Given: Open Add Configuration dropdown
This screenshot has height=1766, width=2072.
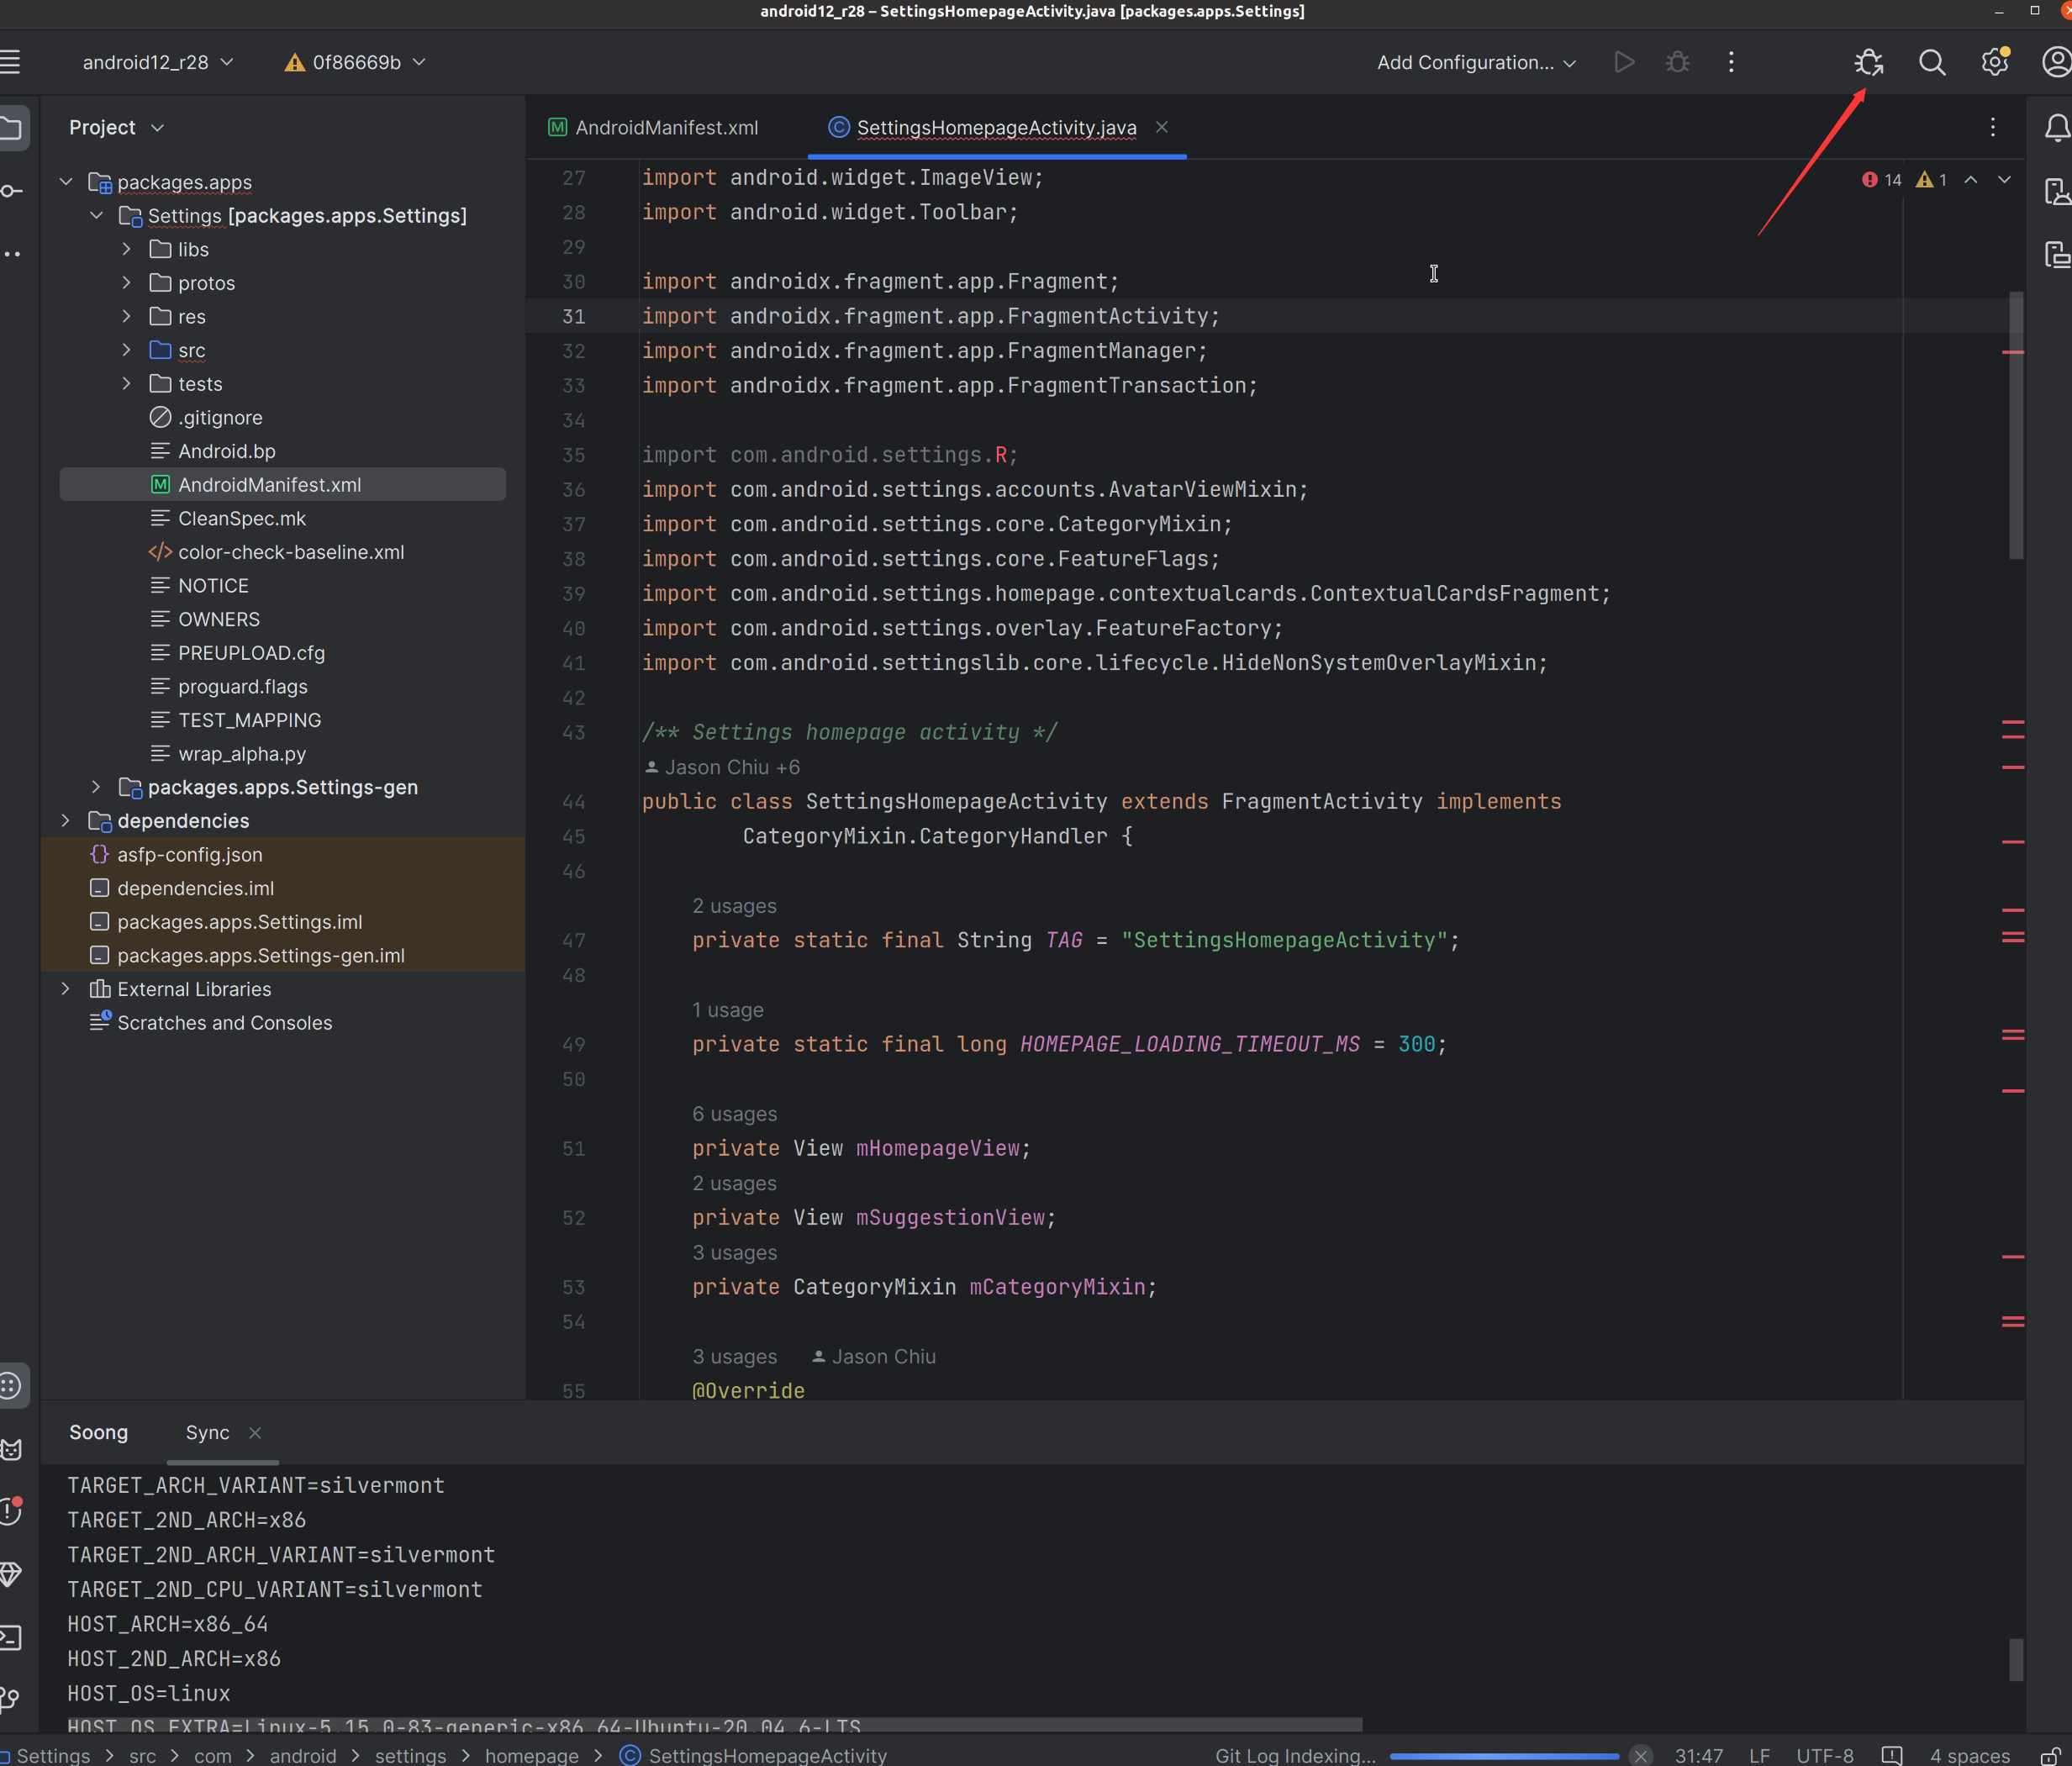Looking at the screenshot, I should pyautogui.click(x=1476, y=63).
